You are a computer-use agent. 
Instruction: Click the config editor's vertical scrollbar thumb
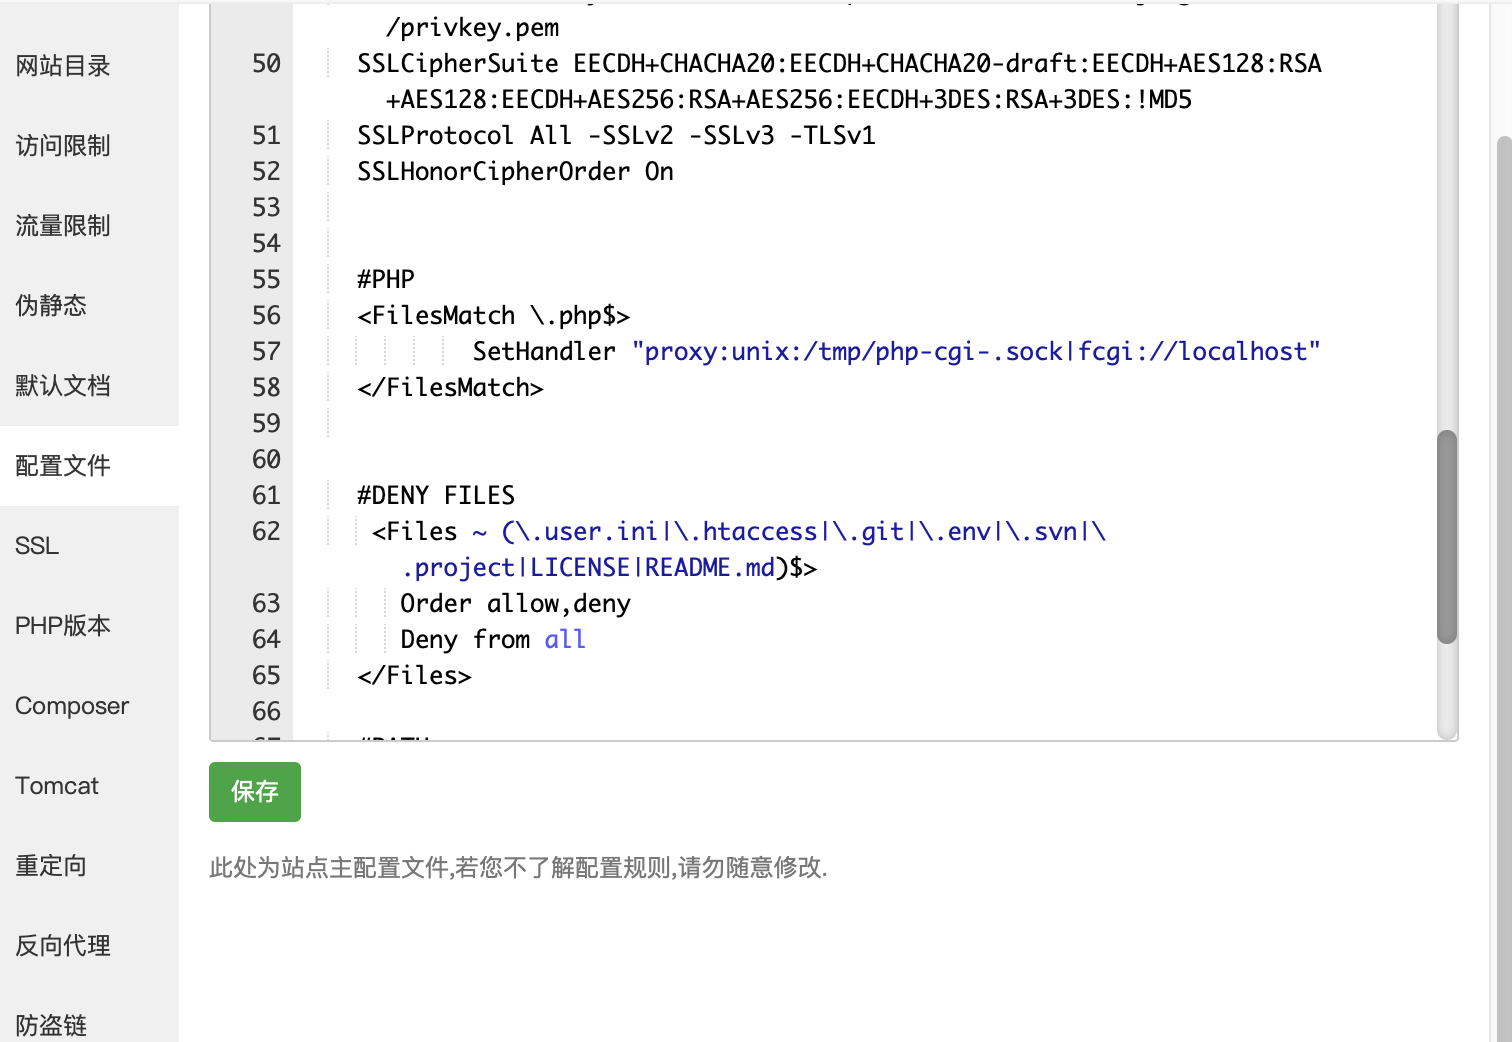click(1447, 537)
